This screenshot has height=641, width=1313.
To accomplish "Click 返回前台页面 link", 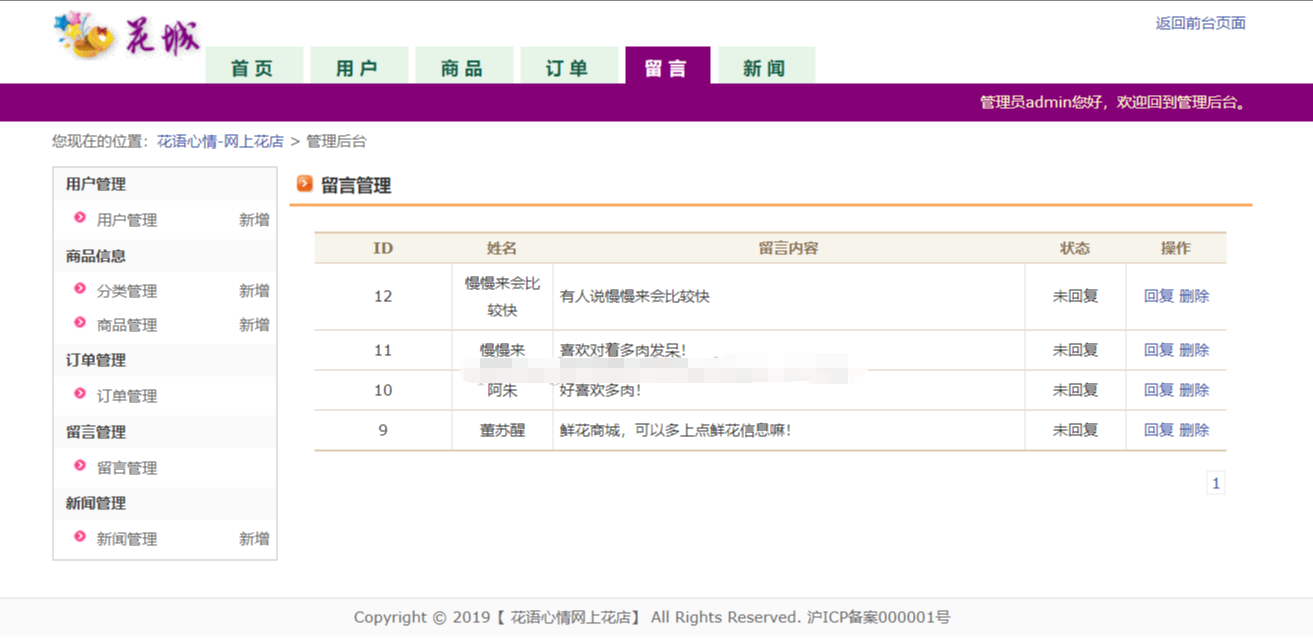I will 1200,23.
